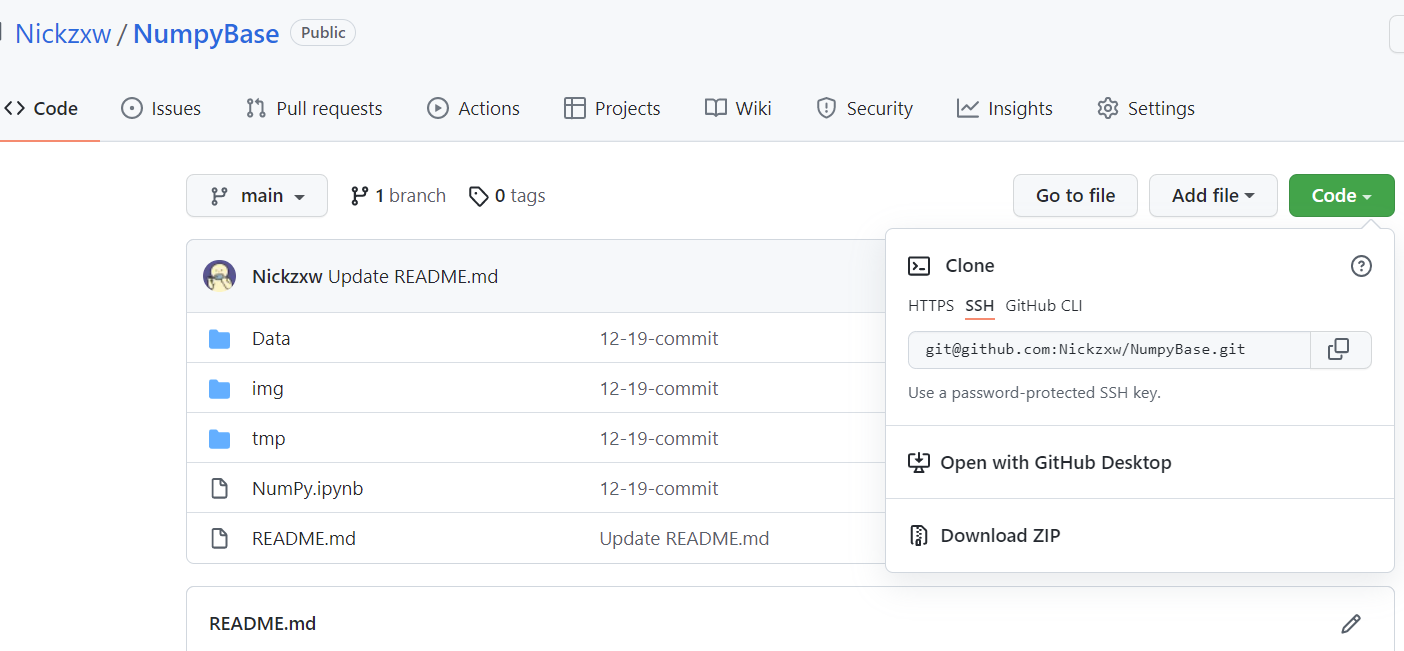
Task: Click the Nickzxw owner link in header
Action: point(63,34)
